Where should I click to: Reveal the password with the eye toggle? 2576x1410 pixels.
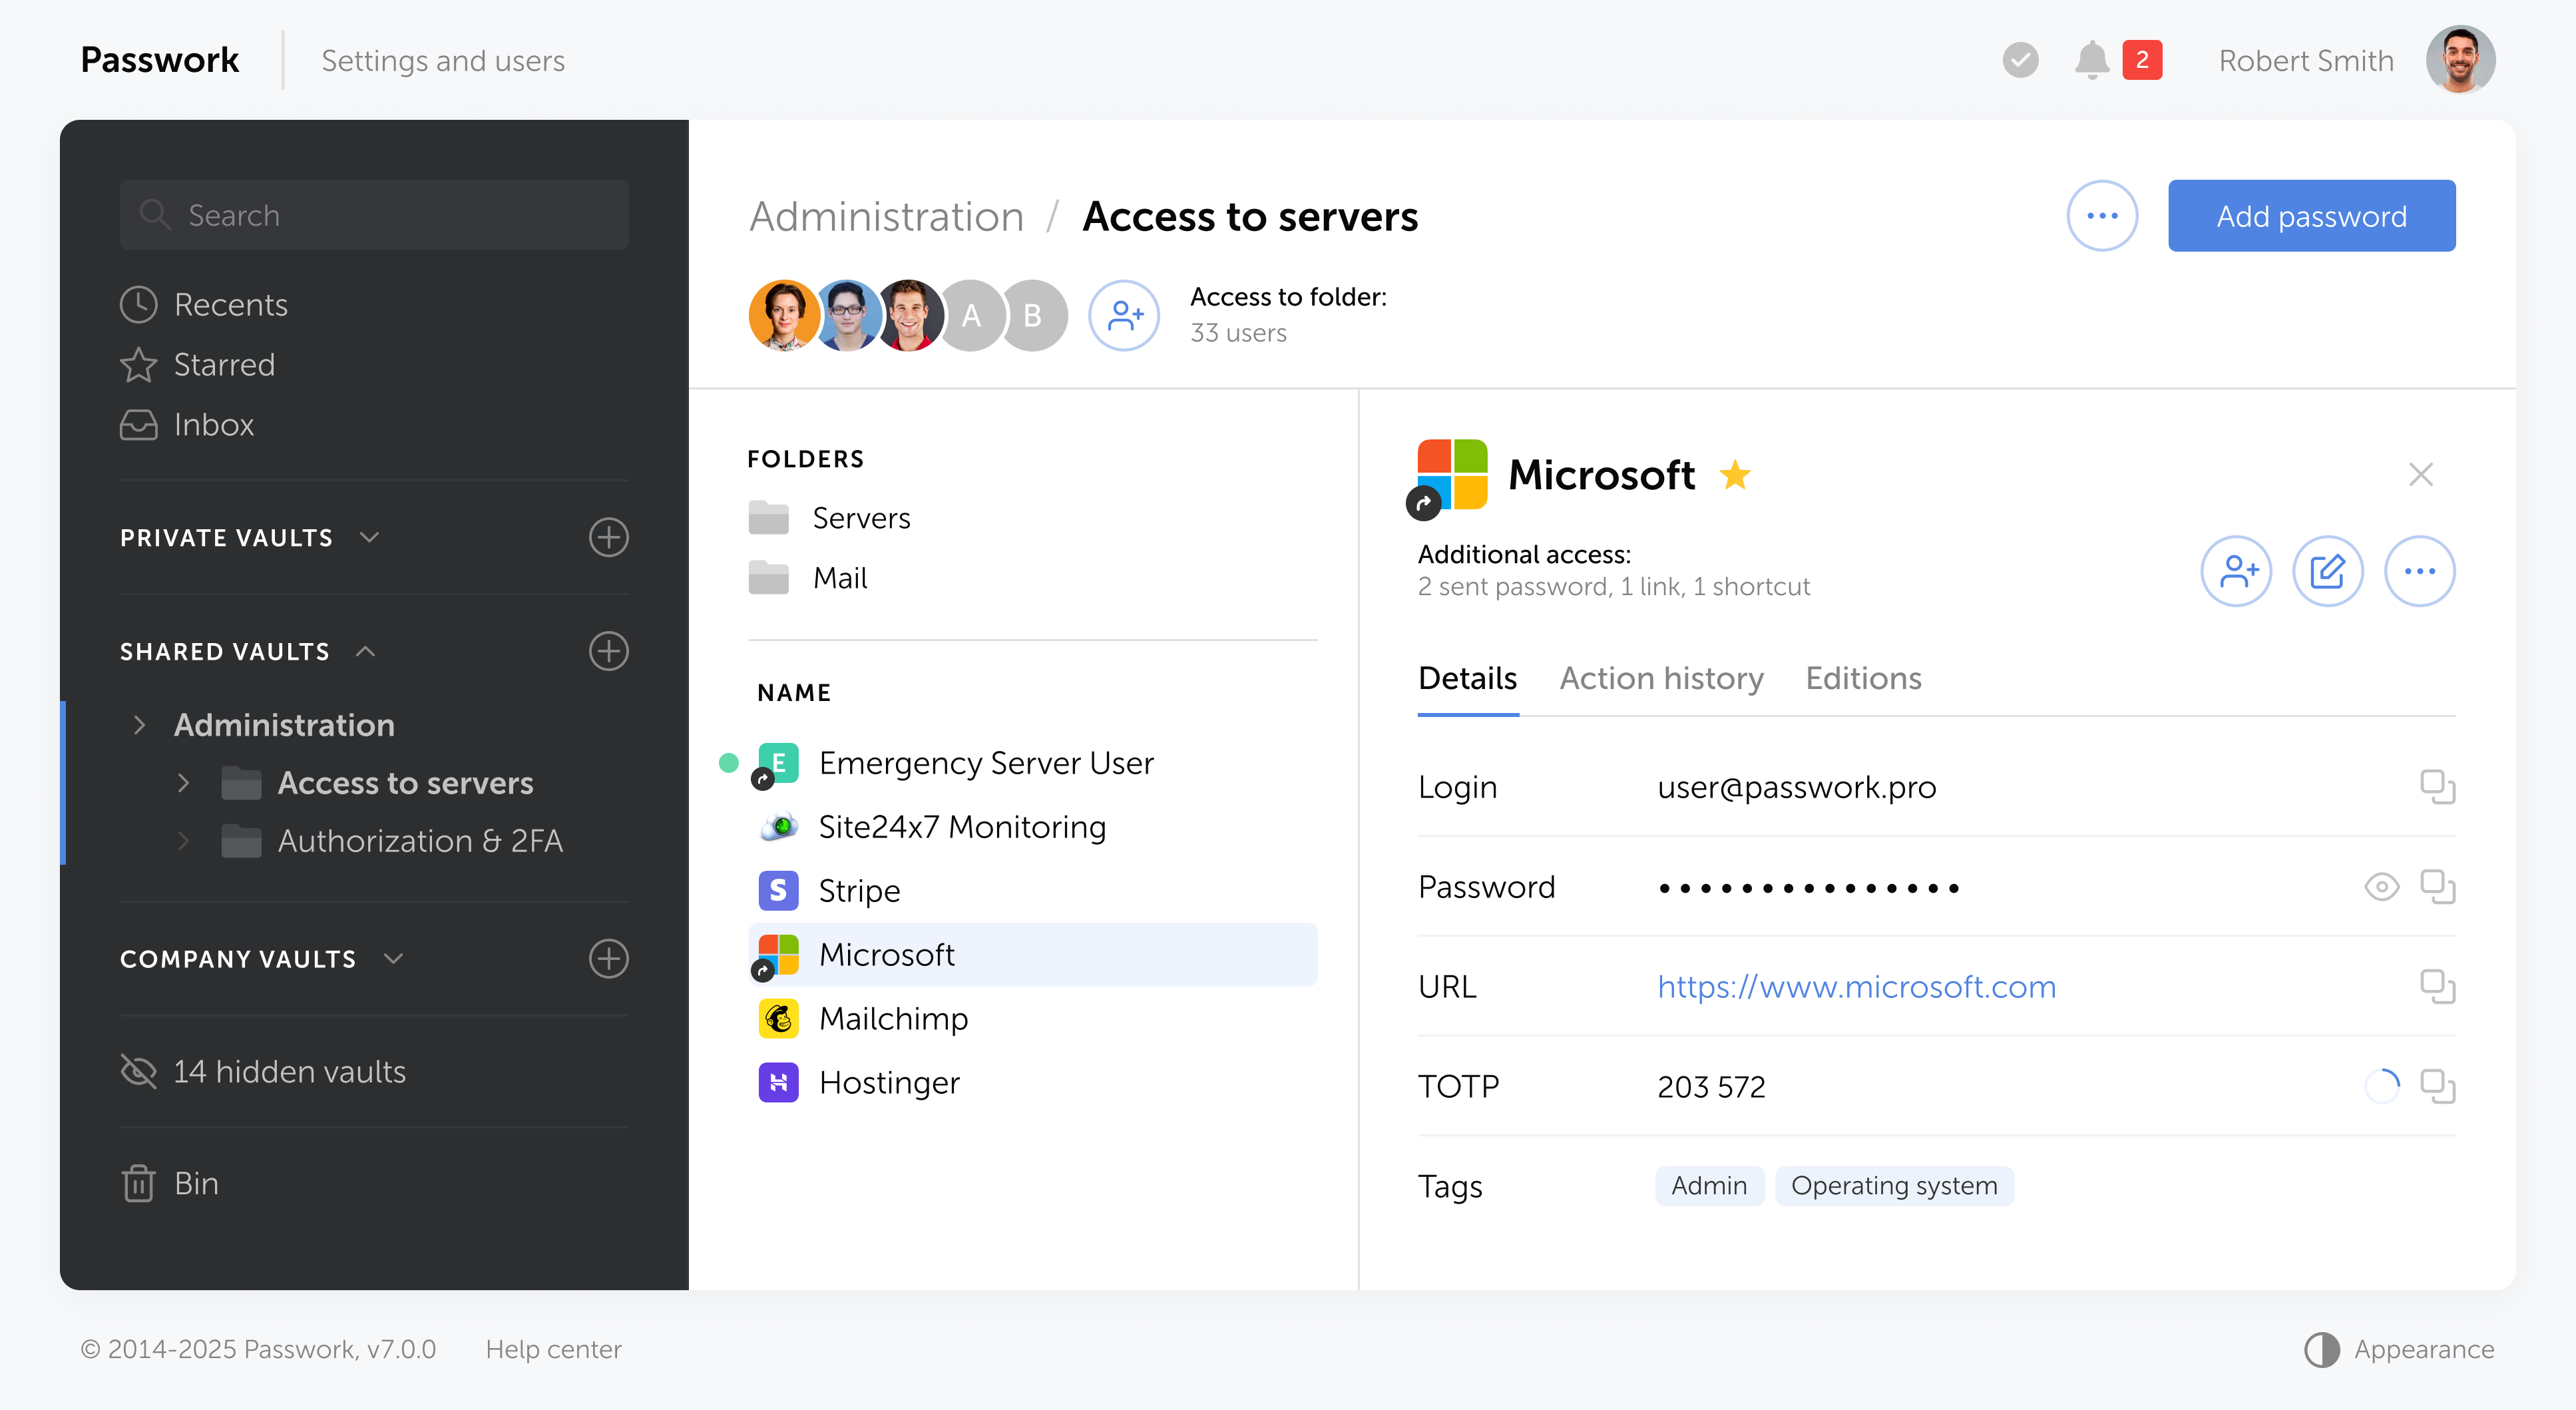[x=2382, y=886]
